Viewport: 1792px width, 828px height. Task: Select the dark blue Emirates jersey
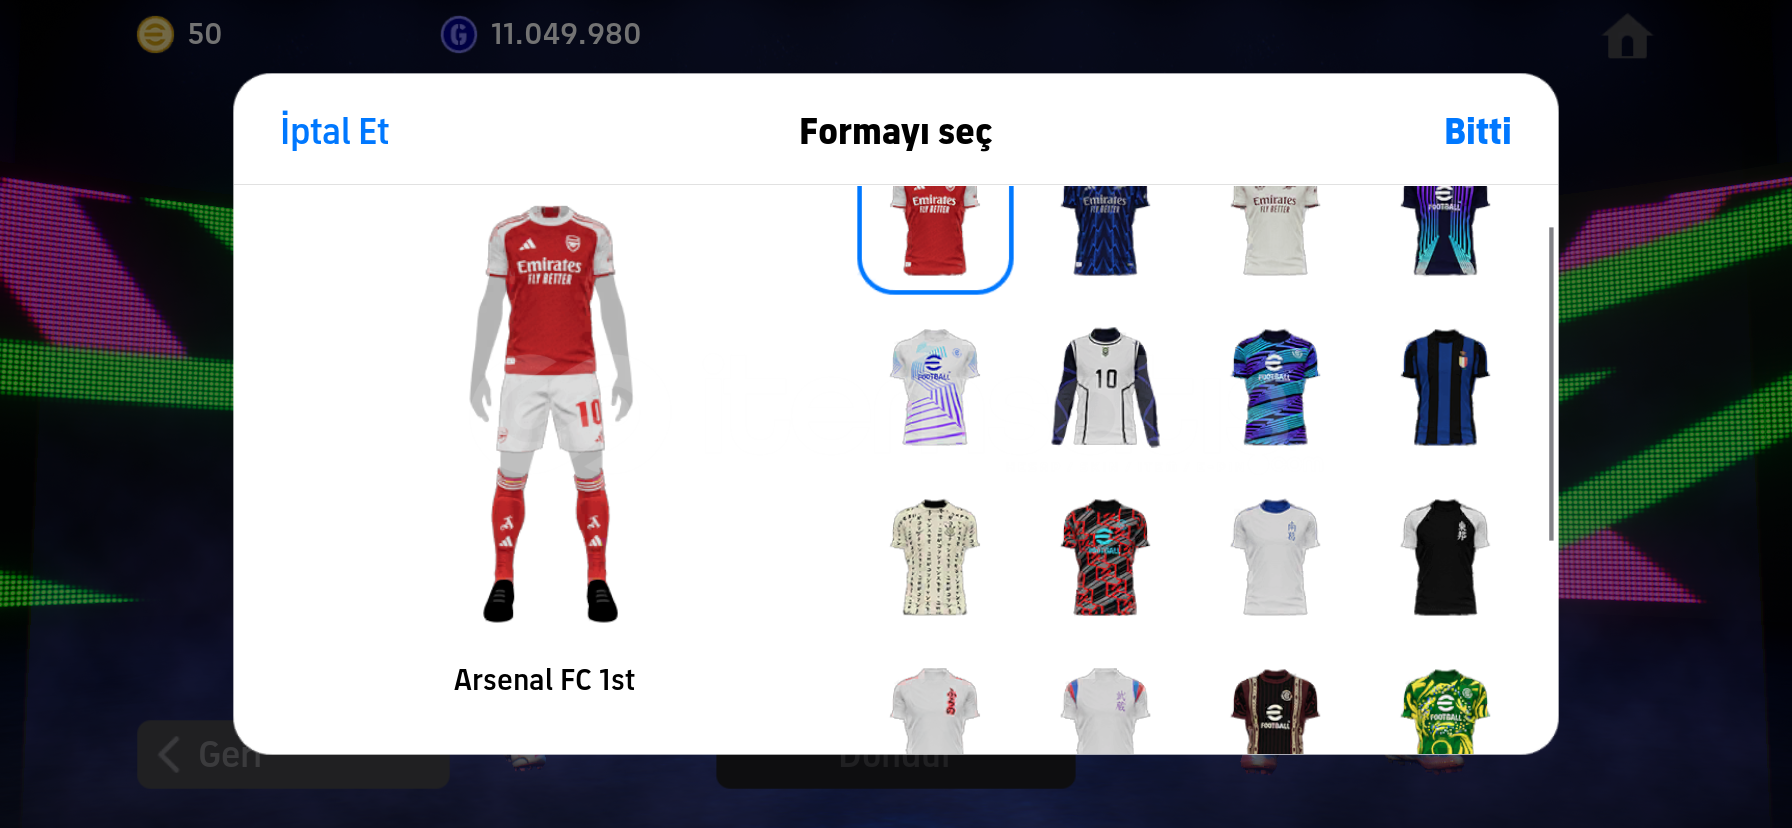[1105, 230]
